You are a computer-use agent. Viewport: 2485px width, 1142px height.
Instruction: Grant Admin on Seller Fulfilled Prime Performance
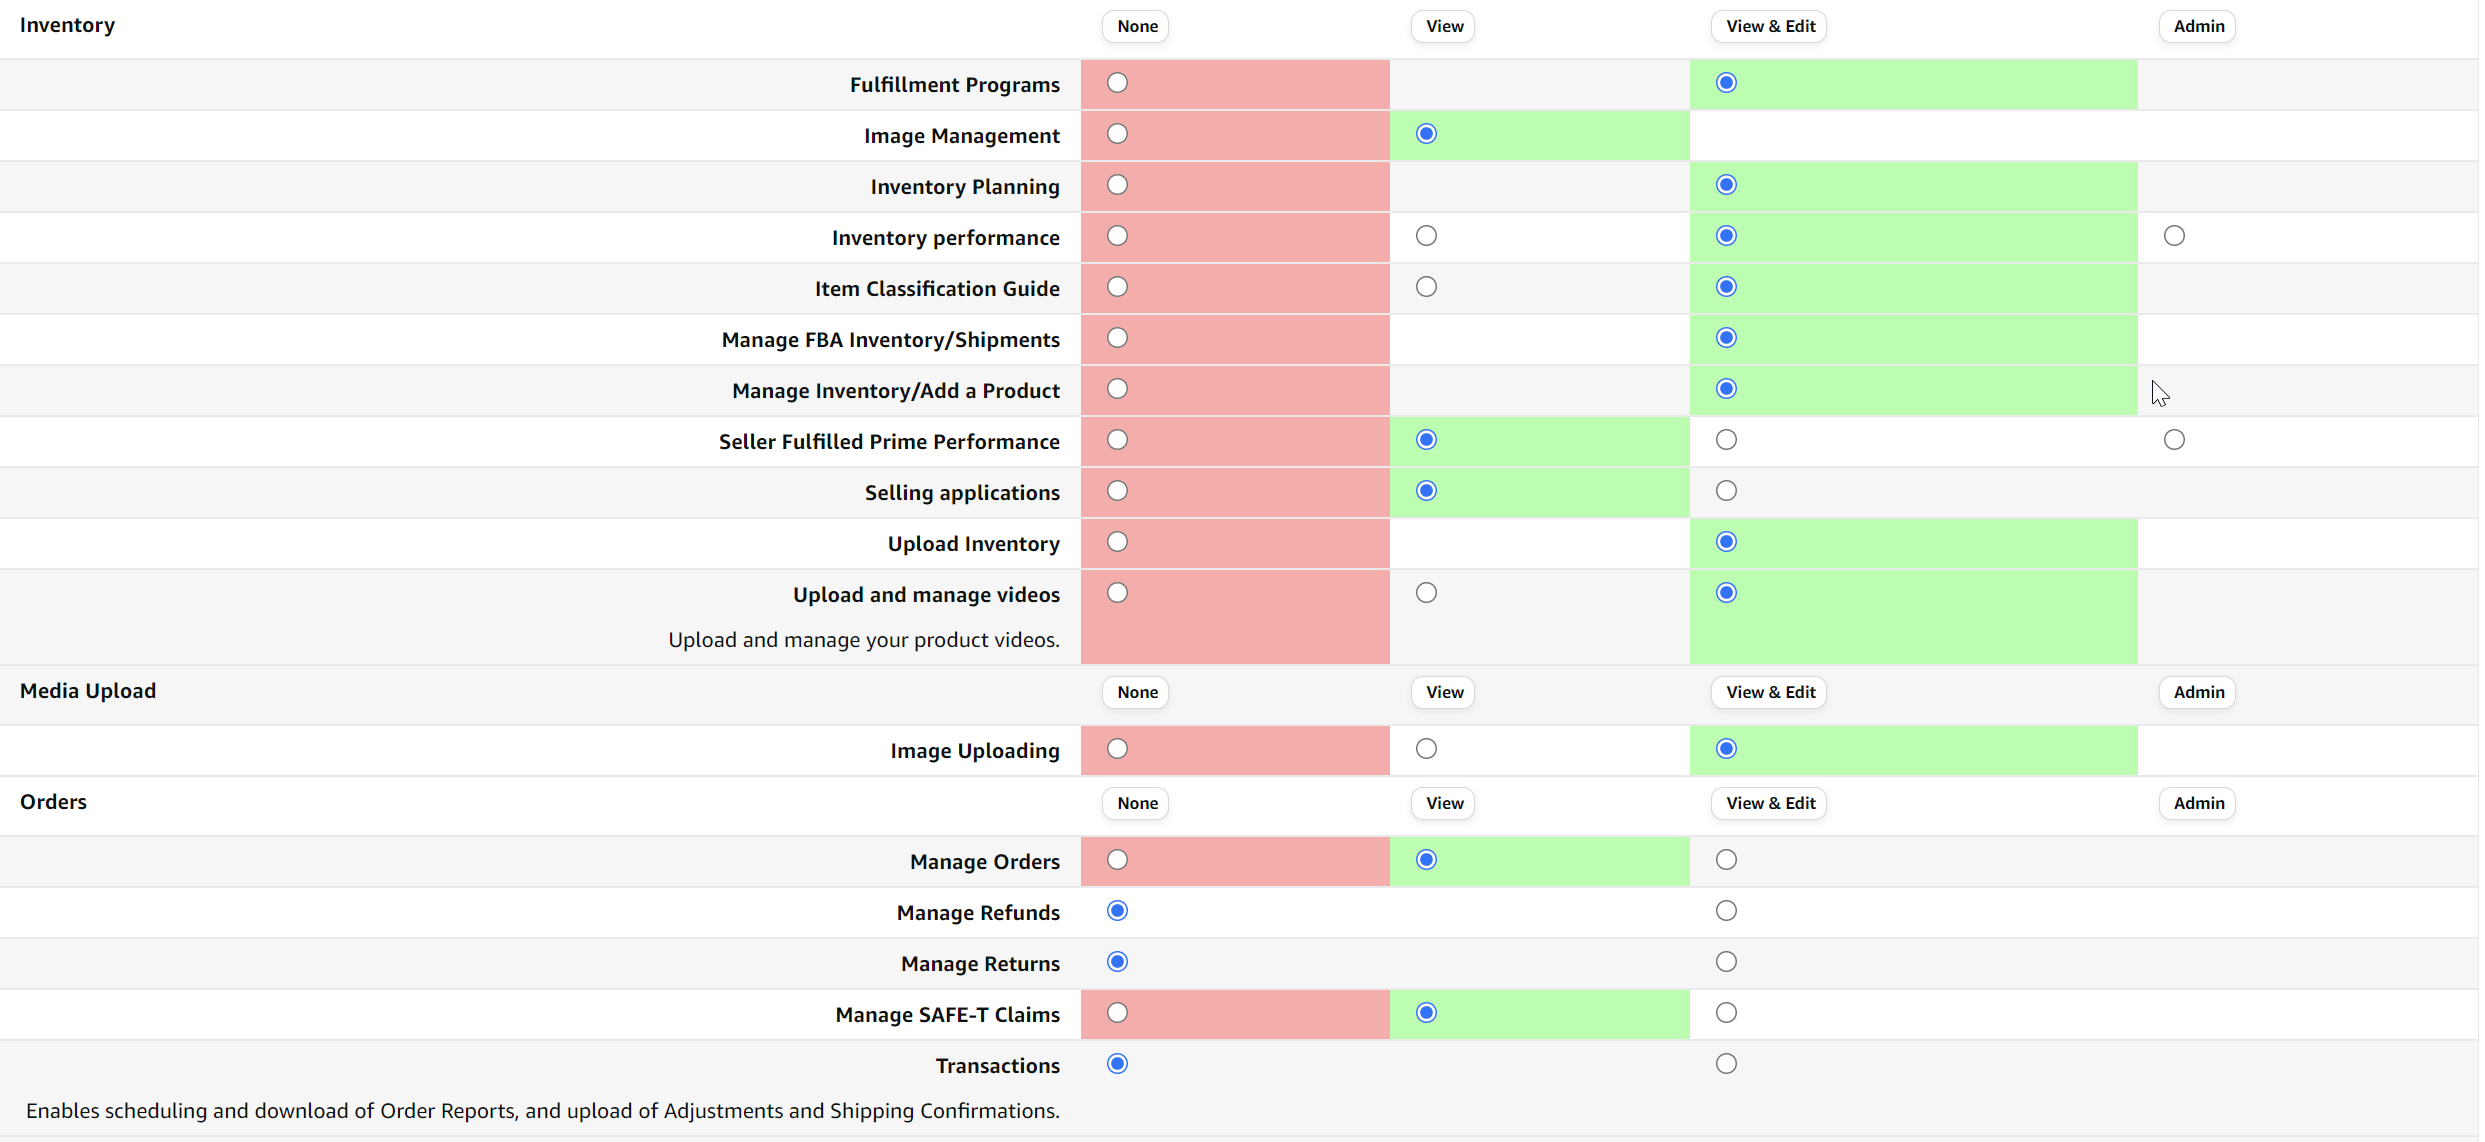2173,440
